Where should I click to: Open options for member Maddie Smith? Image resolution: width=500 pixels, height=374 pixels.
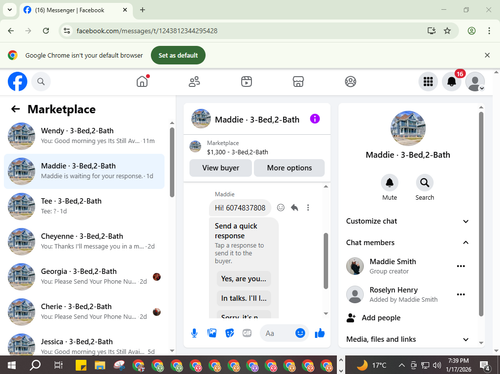click(461, 266)
